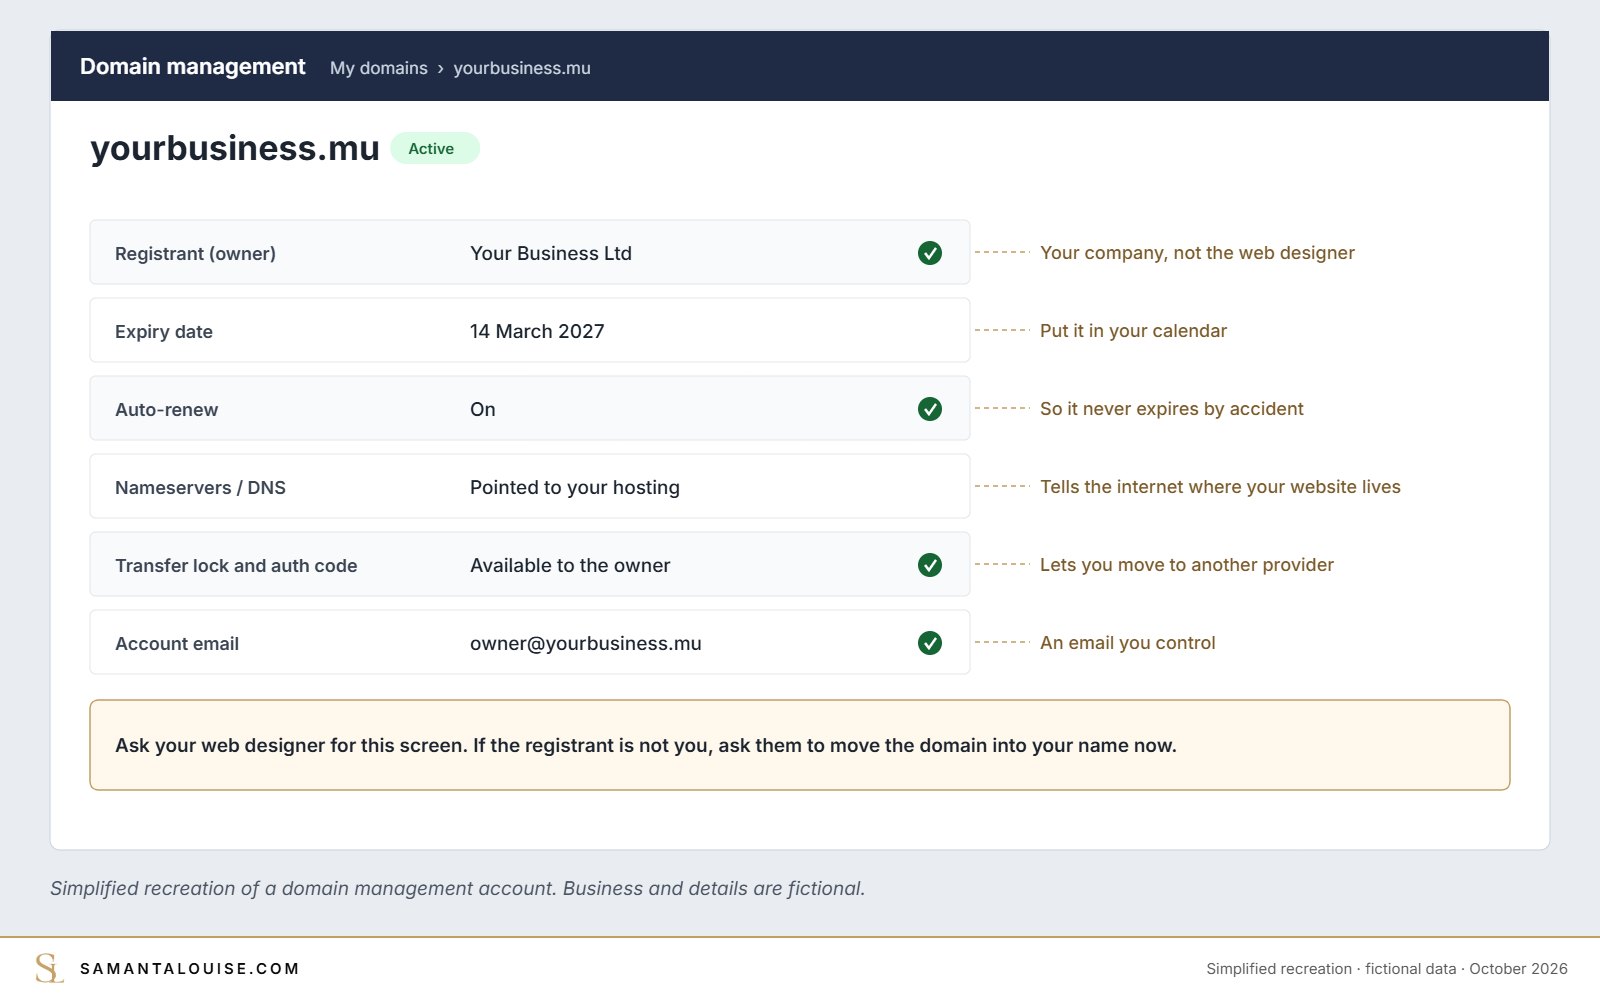Click the checkmark beside Transfer lock row

[x=930, y=565]
